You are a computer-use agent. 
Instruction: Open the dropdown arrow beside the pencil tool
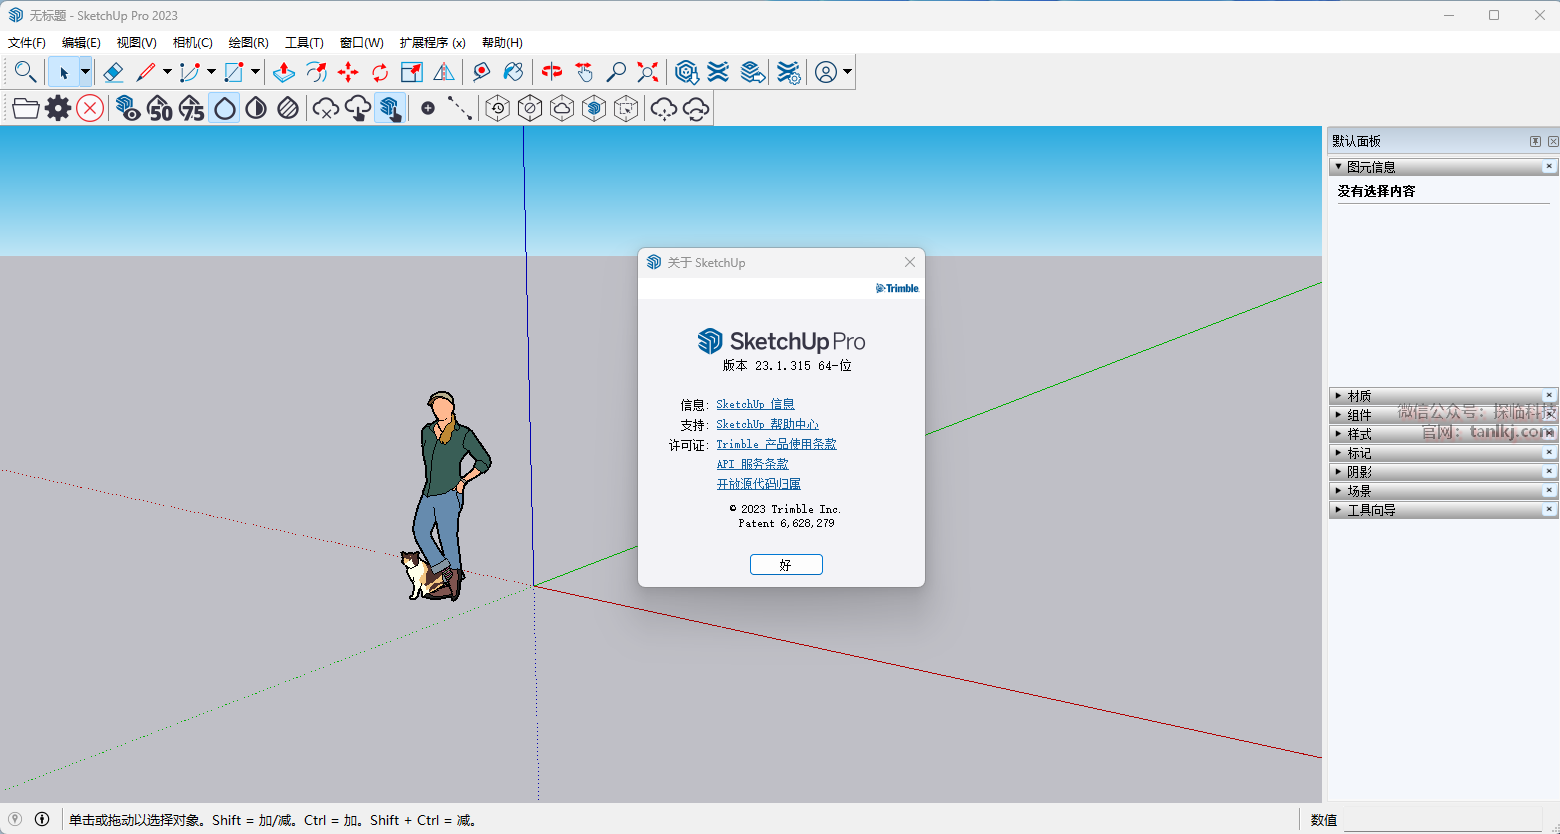167,72
